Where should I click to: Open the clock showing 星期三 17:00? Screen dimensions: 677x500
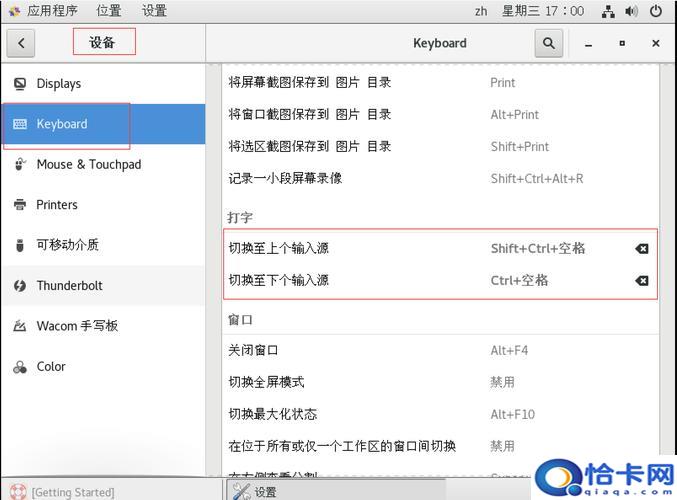pos(543,11)
